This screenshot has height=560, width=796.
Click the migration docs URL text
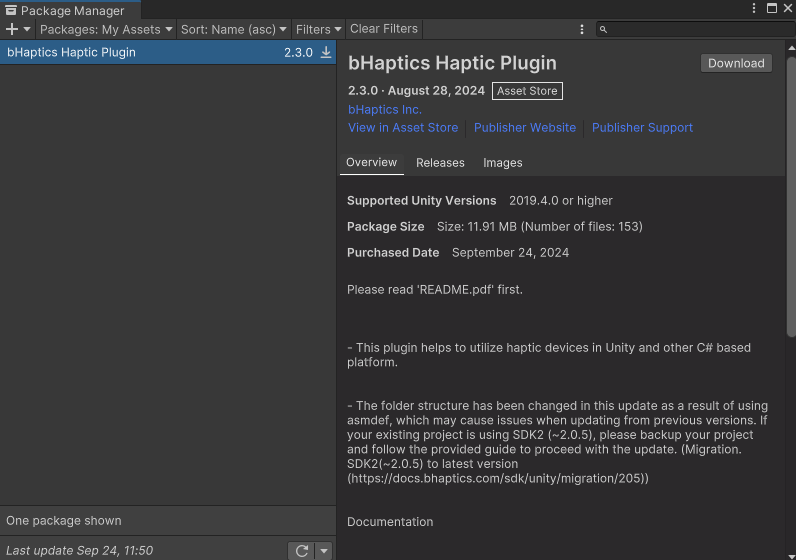click(498, 478)
